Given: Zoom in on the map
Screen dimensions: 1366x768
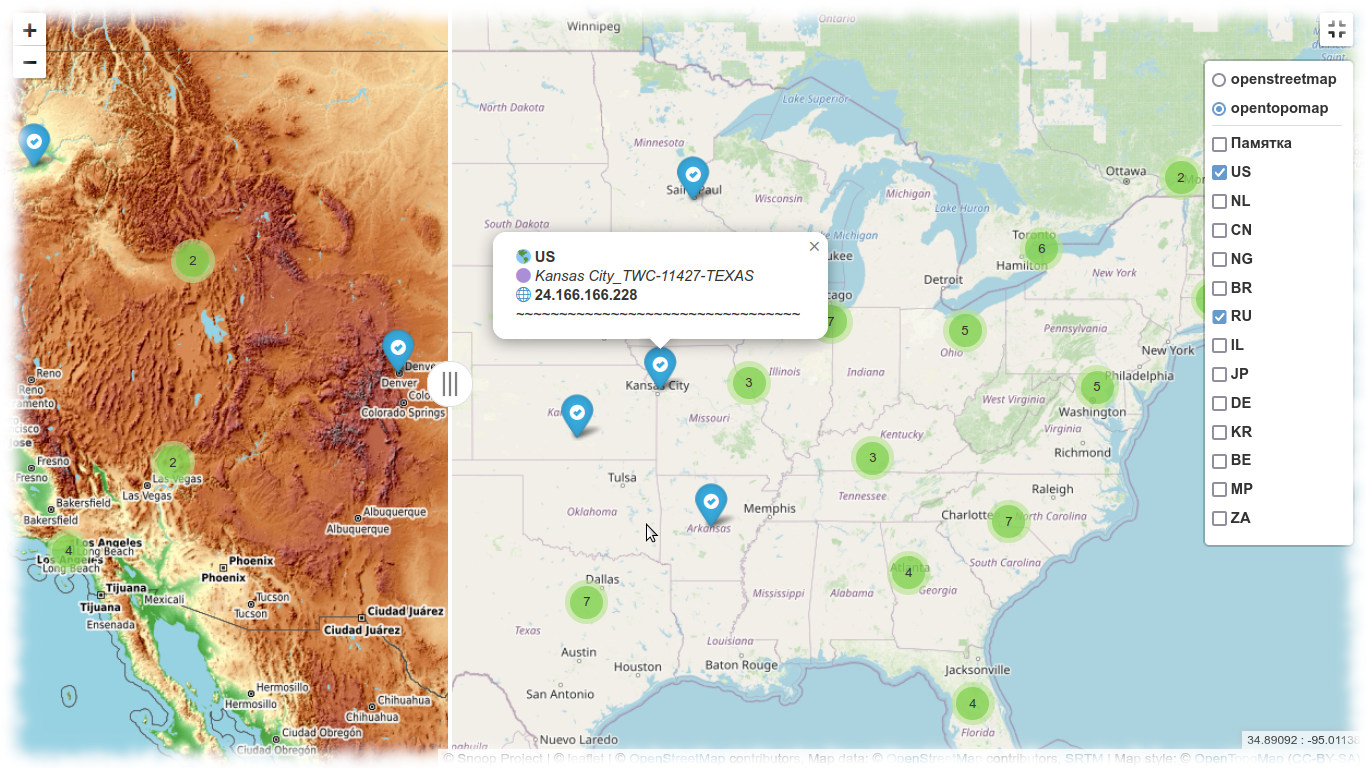Looking at the screenshot, I should pyautogui.click(x=30, y=30).
